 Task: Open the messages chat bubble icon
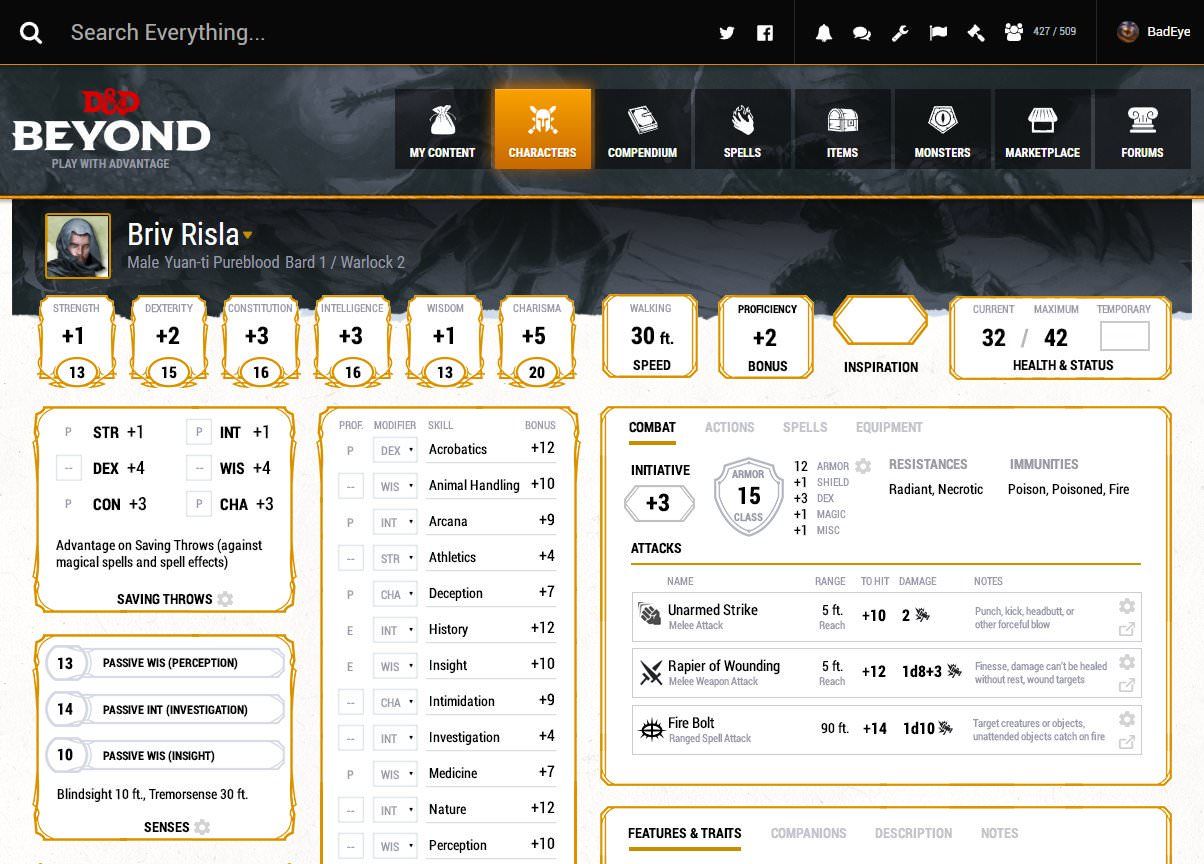861,33
